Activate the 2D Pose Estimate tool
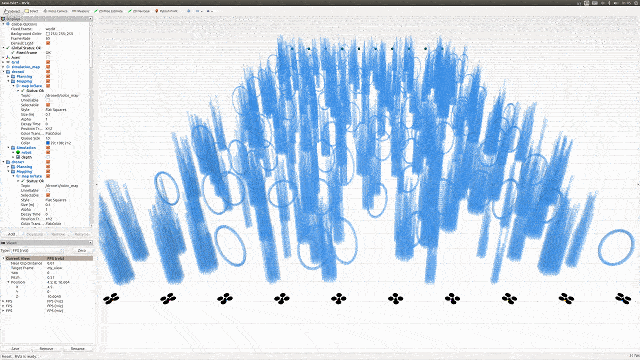640x360 pixels. 109,11
